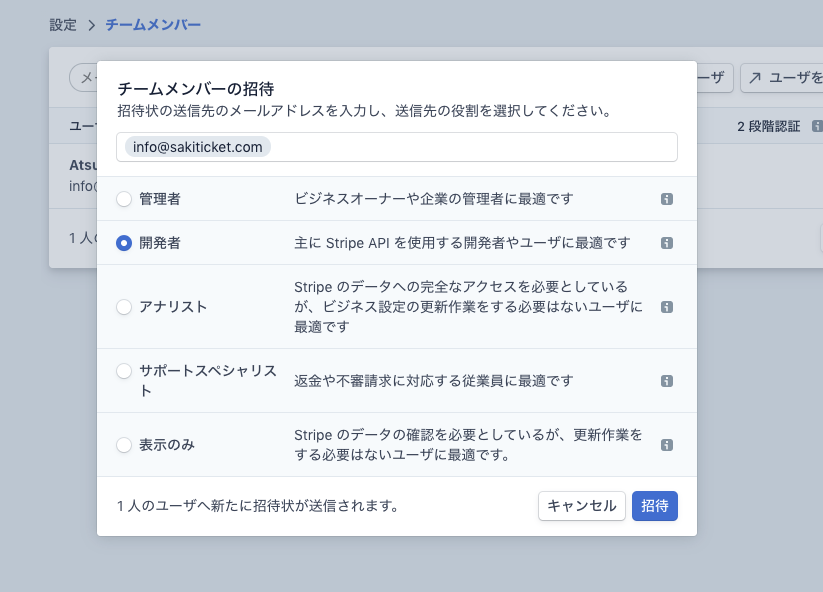Screen dimensions: 823x592
Task: Select the 管理者 radio button
Action: [x=124, y=199]
